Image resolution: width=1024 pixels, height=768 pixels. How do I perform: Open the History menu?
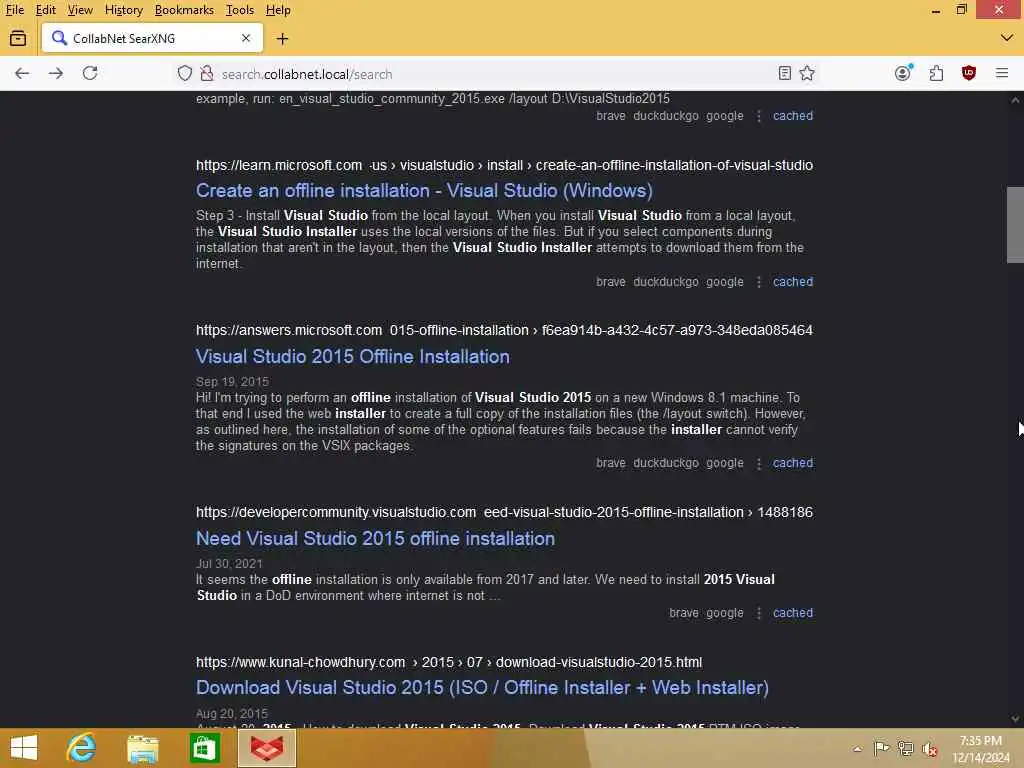point(124,10)
